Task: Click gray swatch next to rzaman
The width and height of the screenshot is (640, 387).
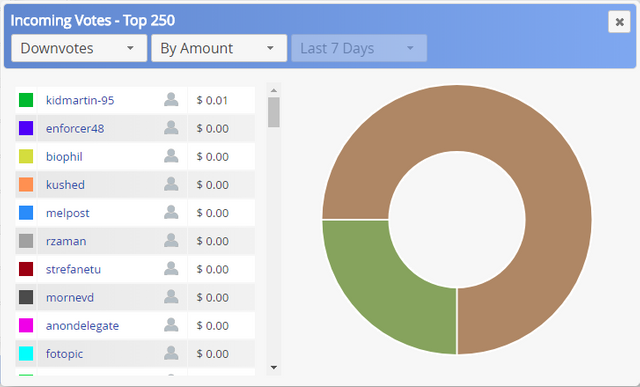Action: point(26,241)
